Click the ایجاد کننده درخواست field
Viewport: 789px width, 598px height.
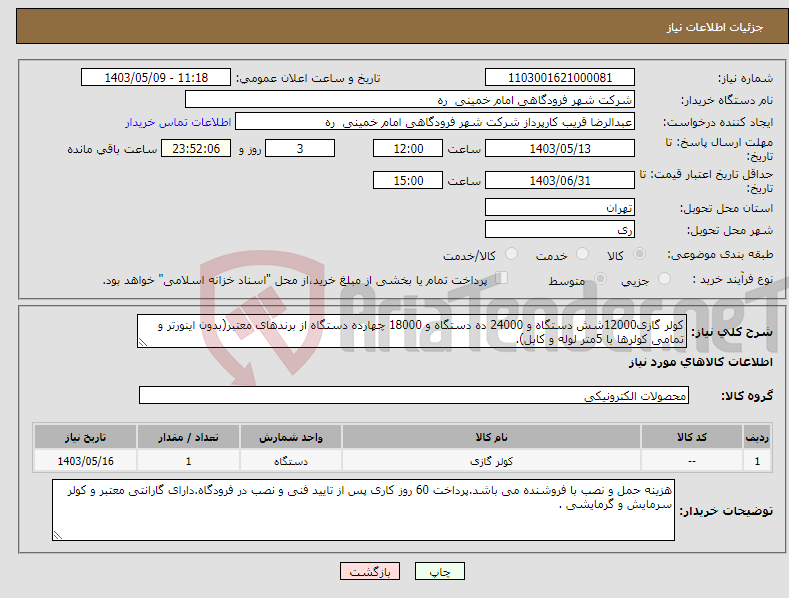[x=435, y=122]
